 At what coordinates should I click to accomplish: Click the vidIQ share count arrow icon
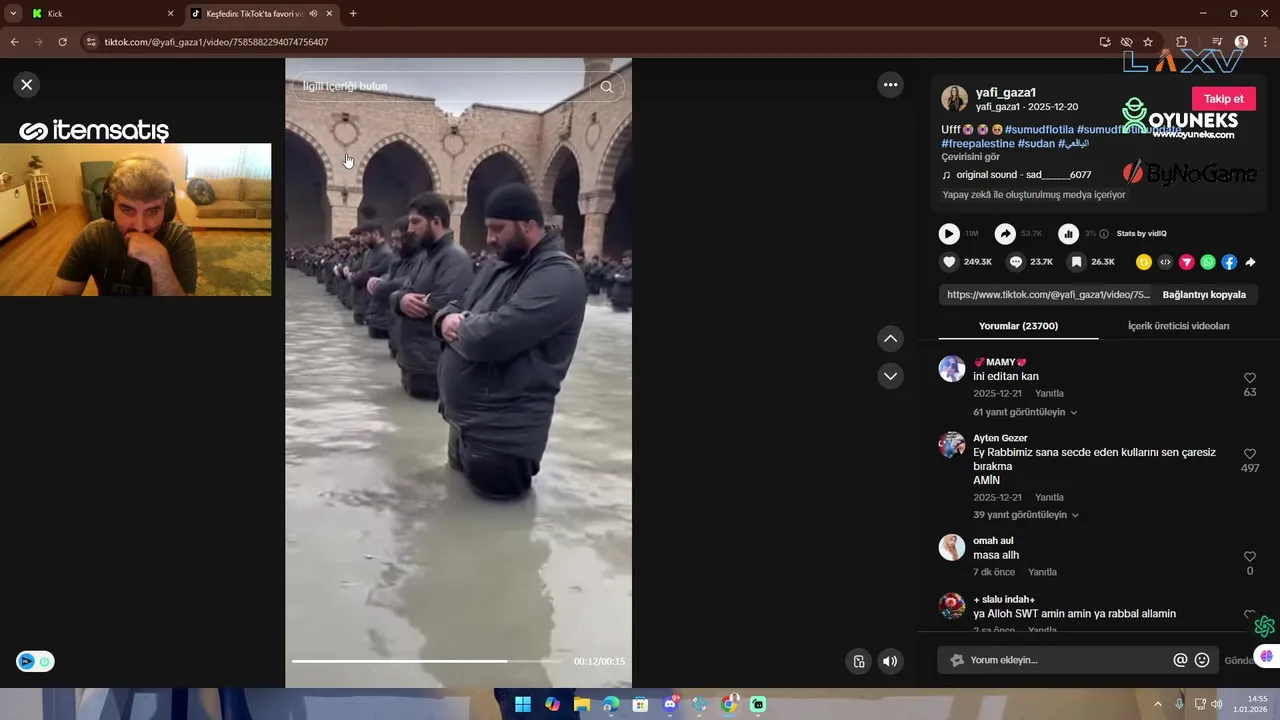point(1005,233)
